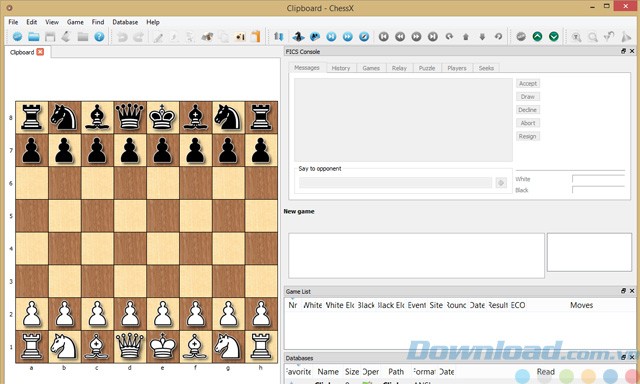Viewport: 640px width, 384px height.
Task: Click the white king on e1
Action: tap(162, 346)
